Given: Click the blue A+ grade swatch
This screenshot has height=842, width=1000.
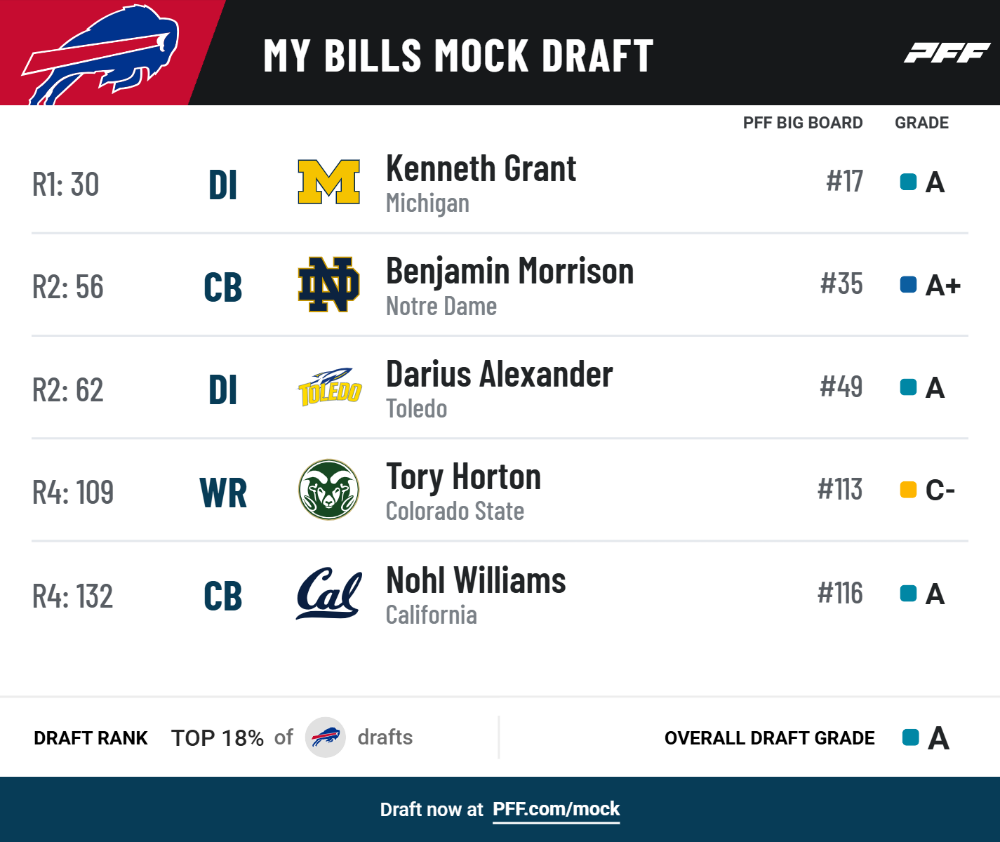Looking at the screenshot, I should point(908,284).
